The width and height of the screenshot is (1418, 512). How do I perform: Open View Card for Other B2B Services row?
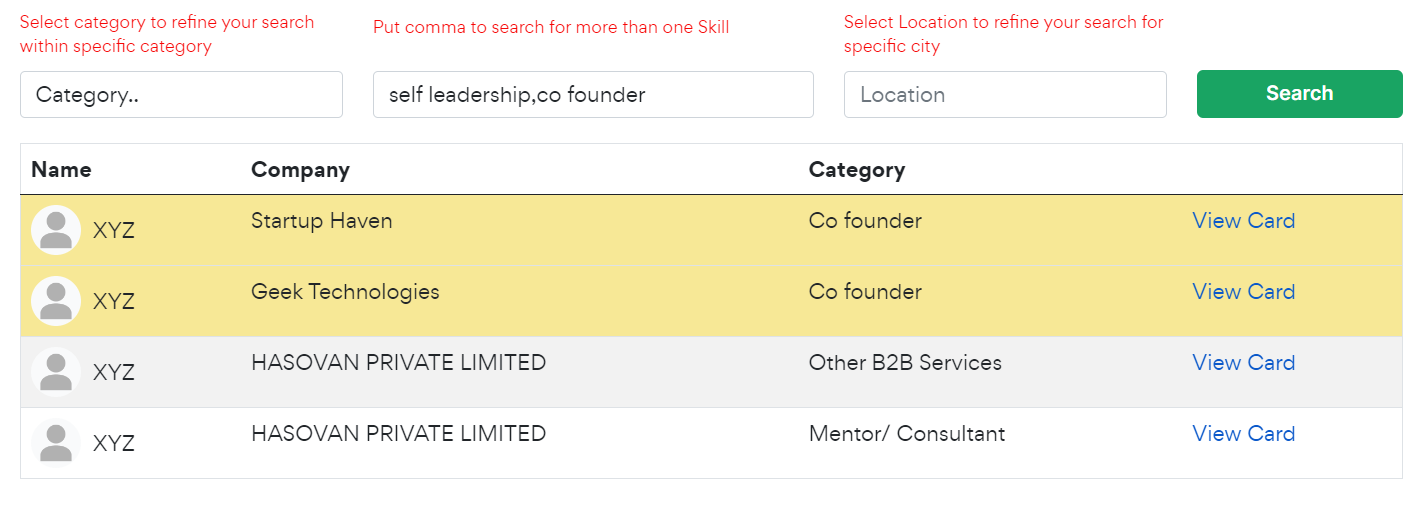click(x=1243, y=363)
